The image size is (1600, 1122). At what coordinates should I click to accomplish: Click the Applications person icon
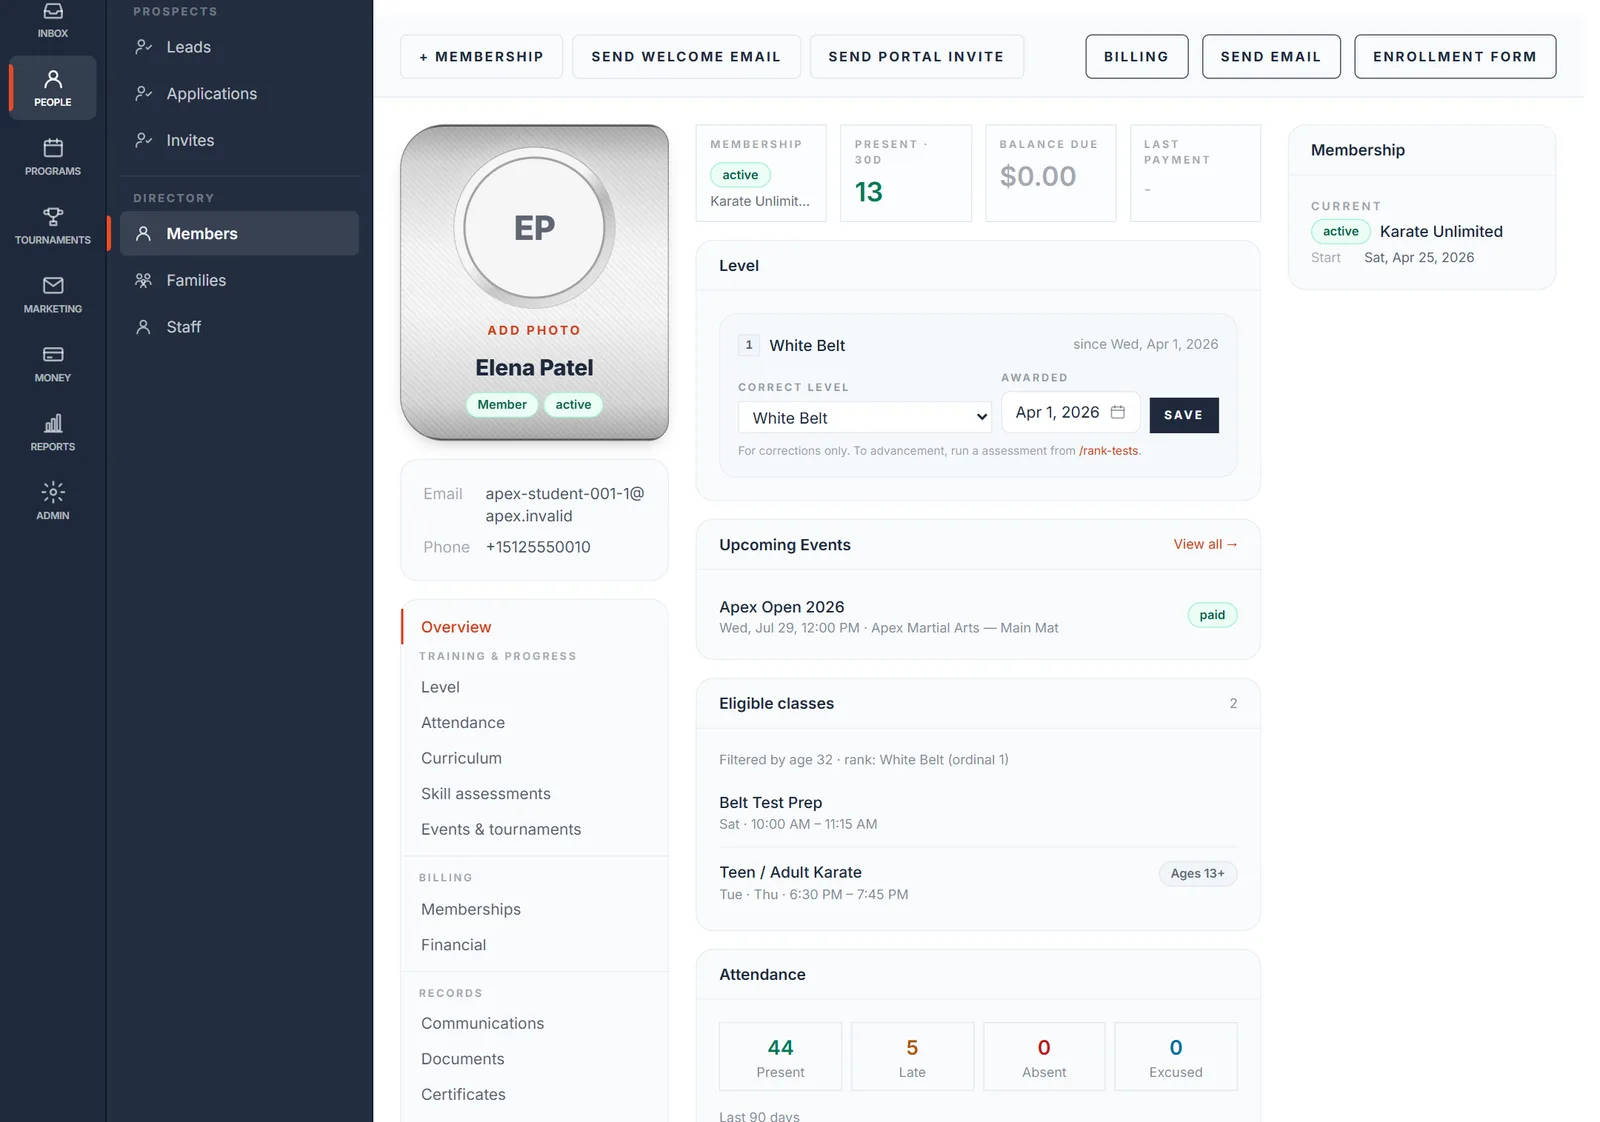[x=144, y=93]
